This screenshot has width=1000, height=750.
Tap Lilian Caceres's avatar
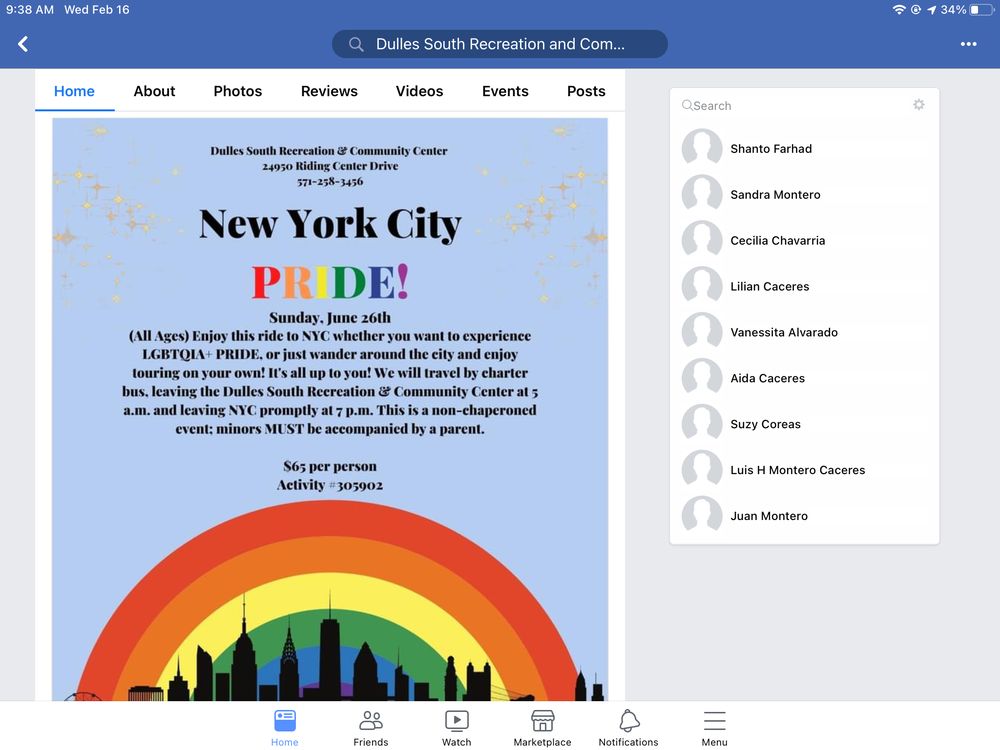pyautogui.click(x=702, y=286)
